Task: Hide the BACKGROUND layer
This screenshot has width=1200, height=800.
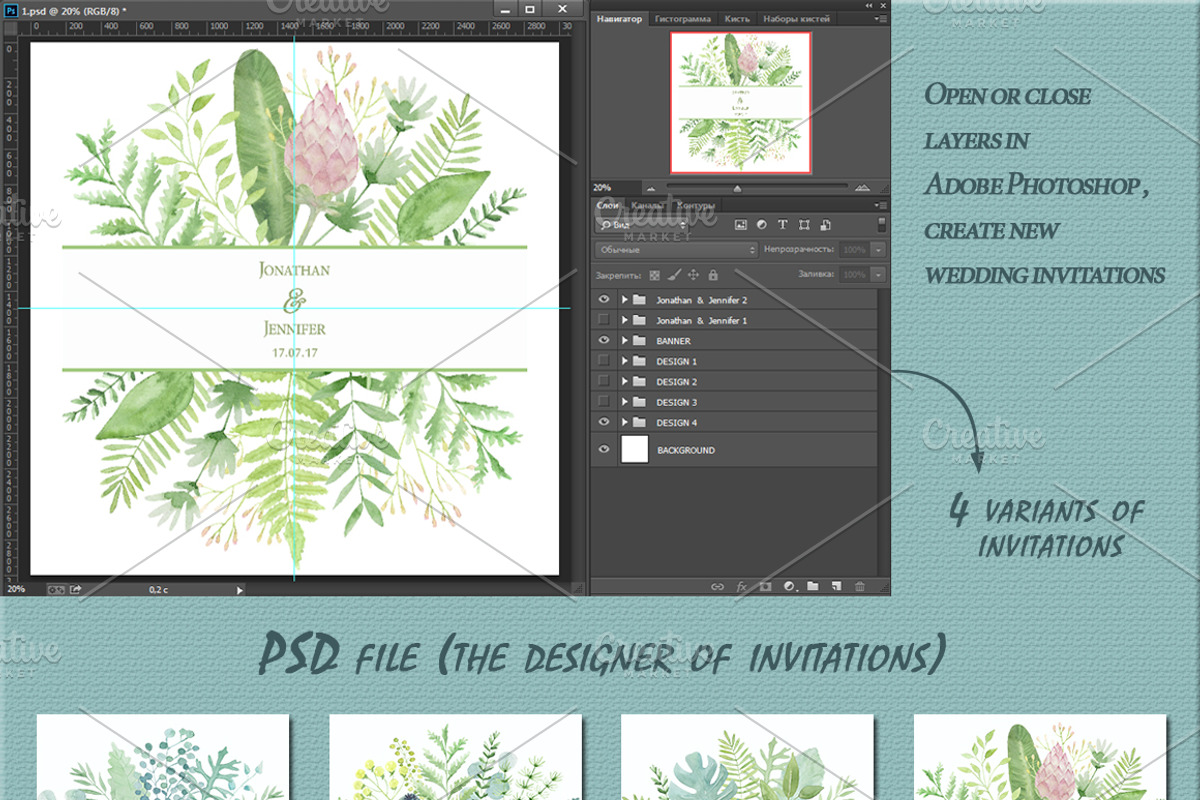Action: pos(603,450)
